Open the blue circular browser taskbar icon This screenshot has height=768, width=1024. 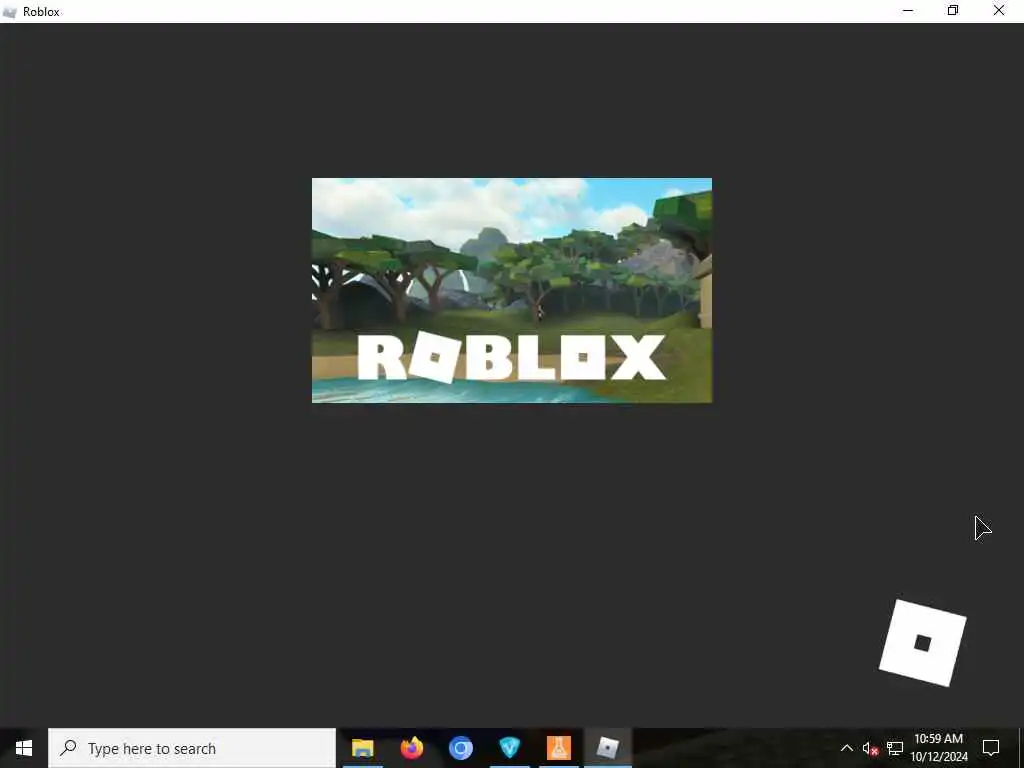460,748
